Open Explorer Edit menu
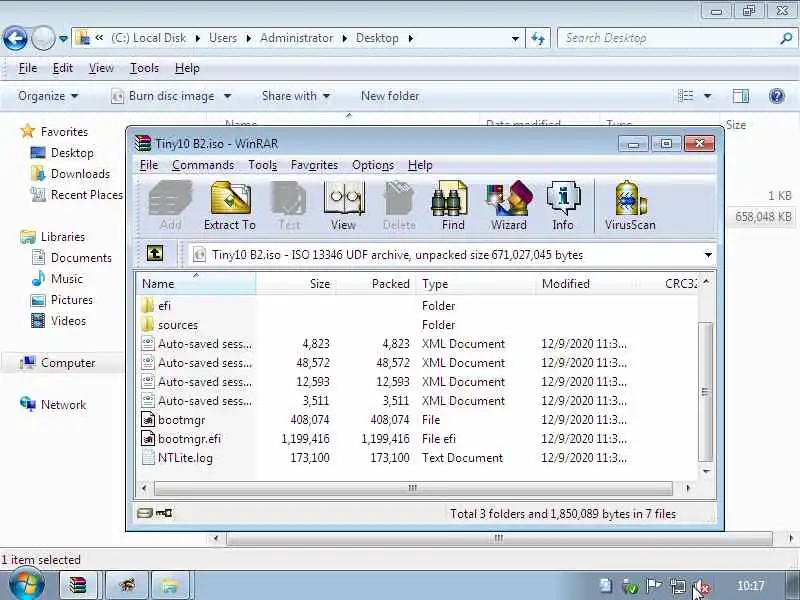The image size is (800, 600). [63, 68]
